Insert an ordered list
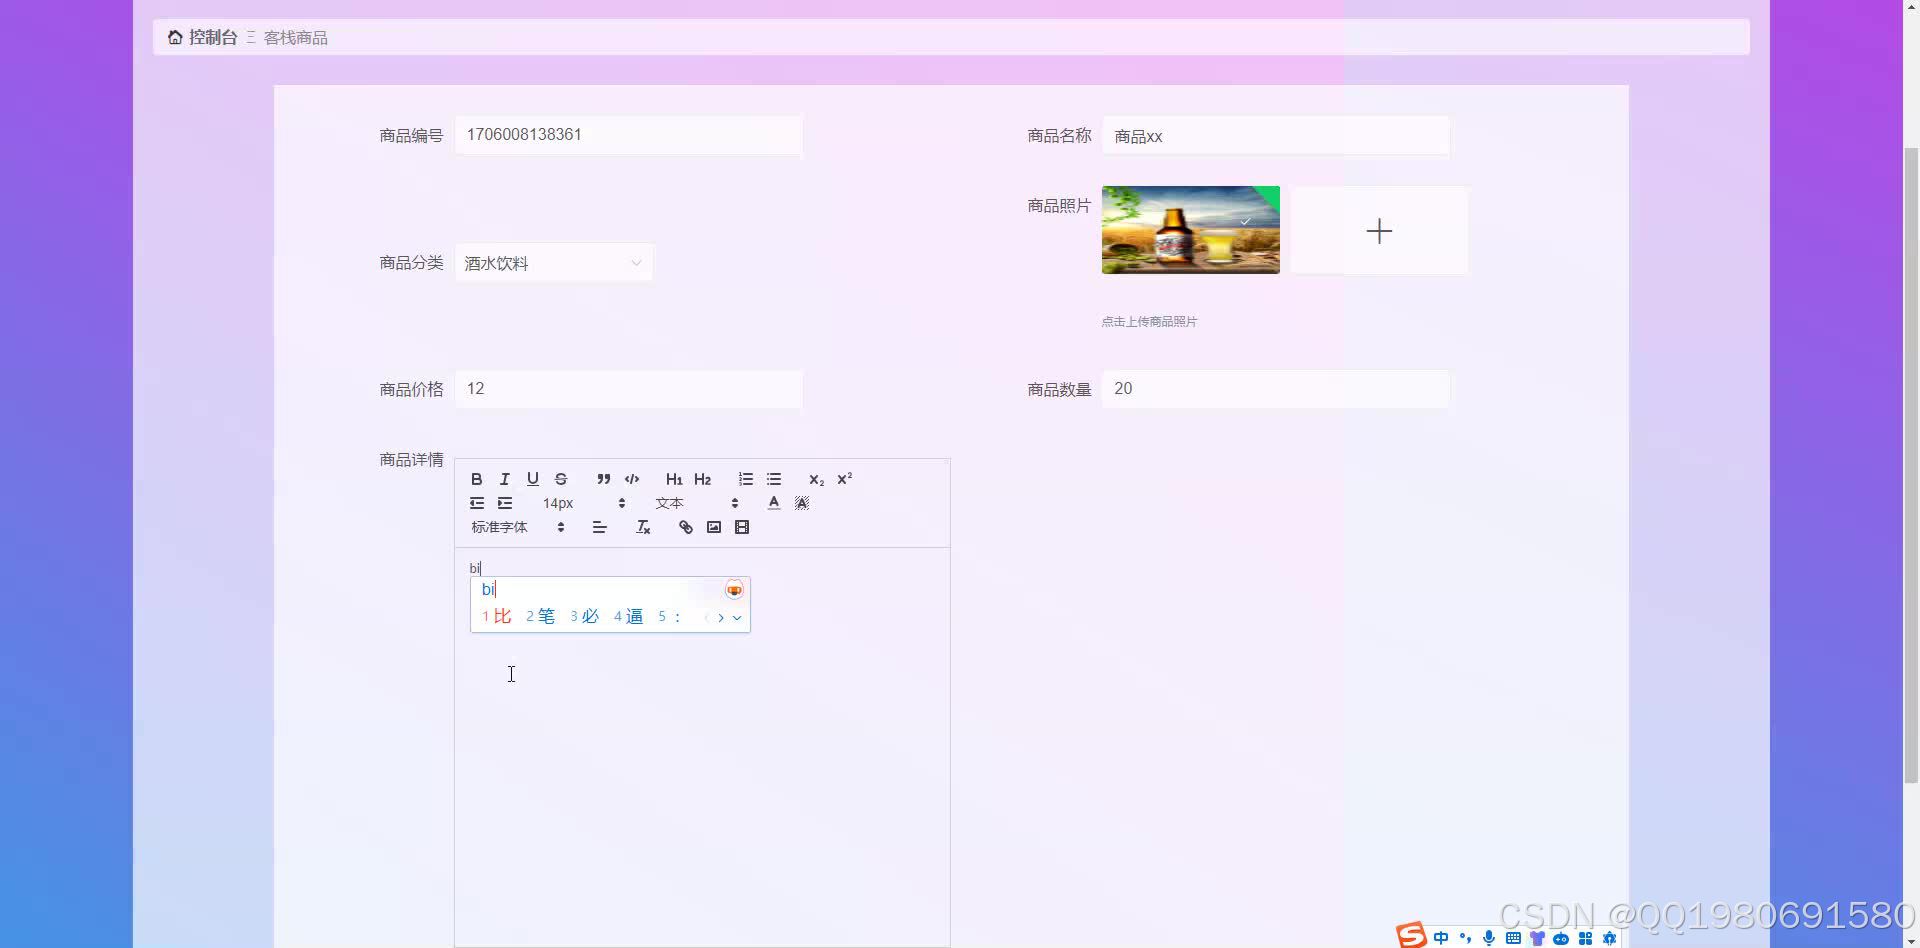This screenshot has height=948, width=1920. [x=746, y=479]
